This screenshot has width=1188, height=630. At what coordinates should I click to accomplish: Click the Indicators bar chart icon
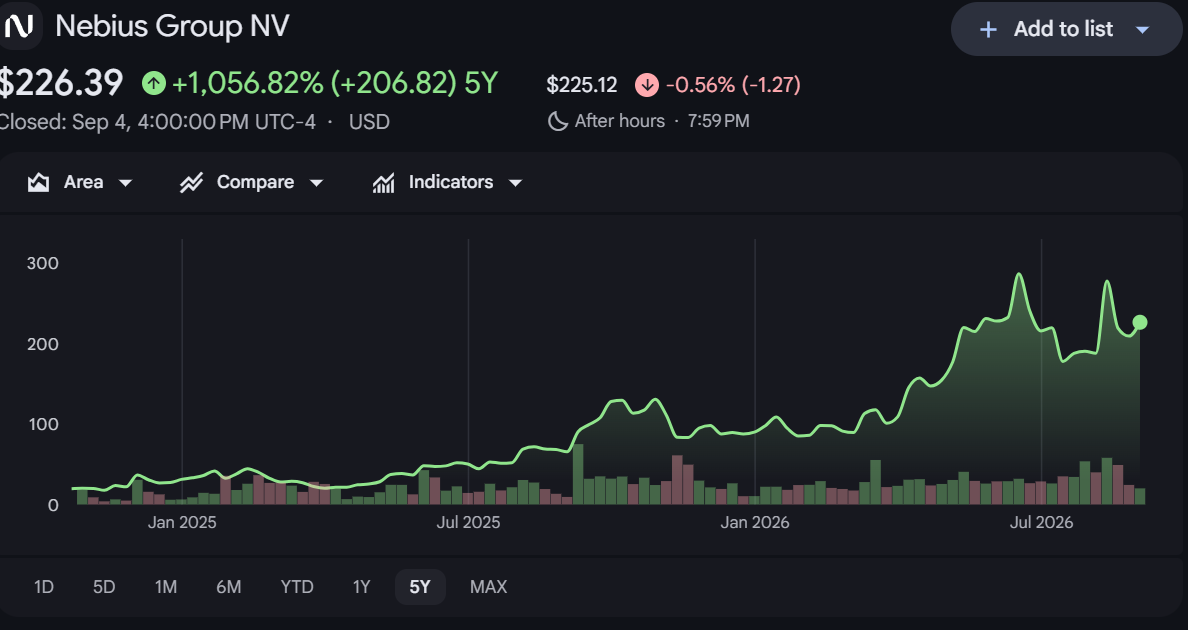383,182
